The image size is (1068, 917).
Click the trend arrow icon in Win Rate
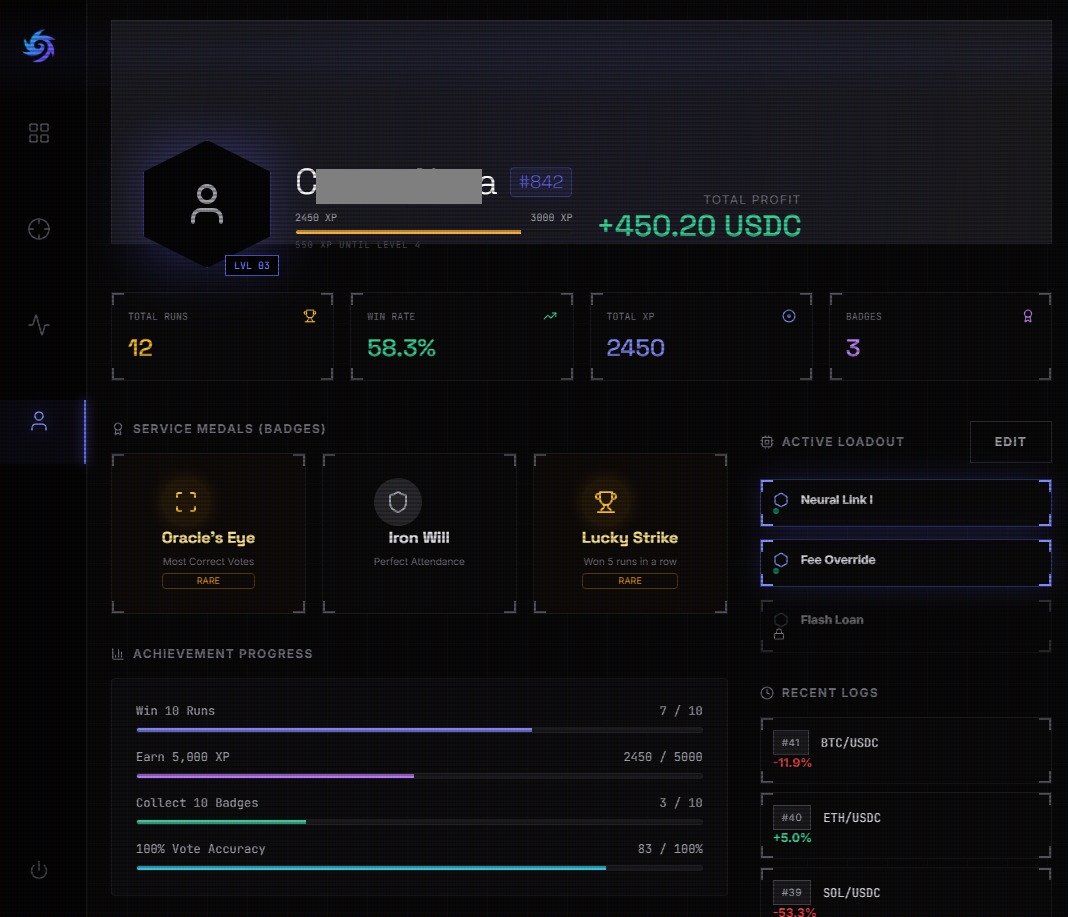click(550, 316)
